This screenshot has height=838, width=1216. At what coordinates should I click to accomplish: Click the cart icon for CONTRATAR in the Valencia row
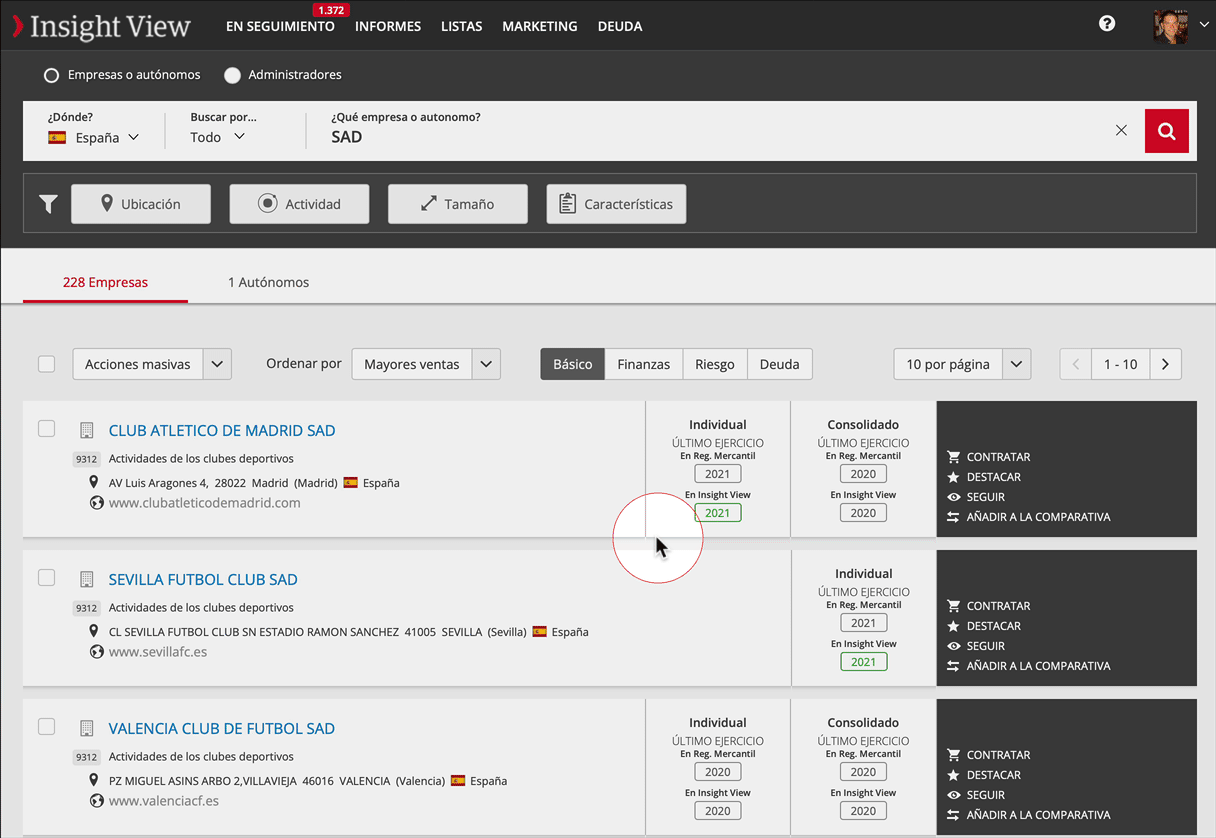953,755
